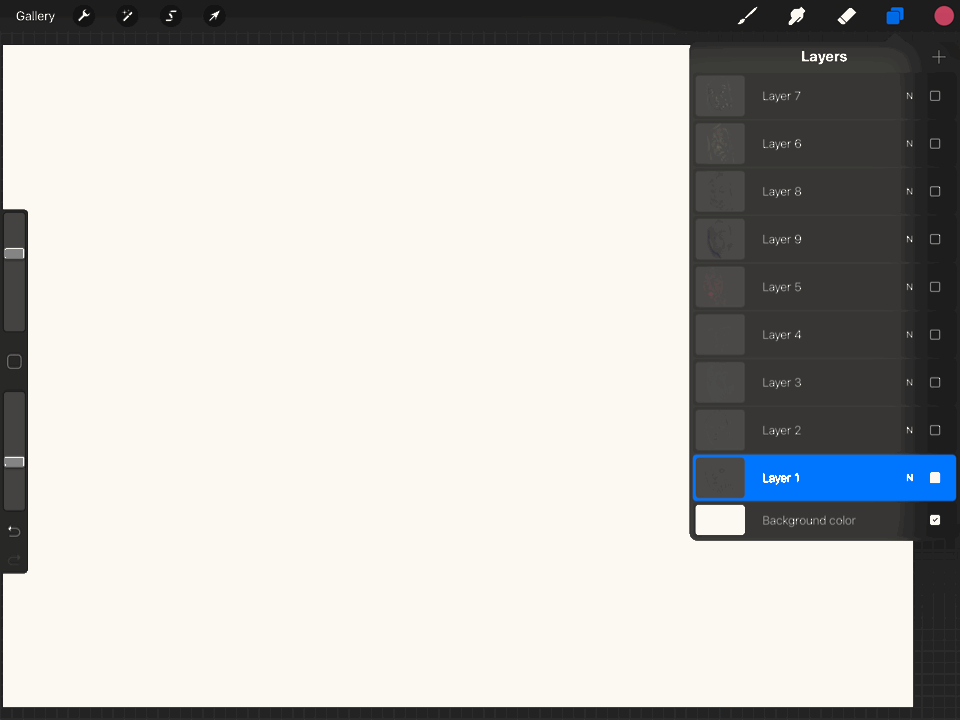The image size is (960, 720).
Task: Expand blend mode options for Layer 1
Action: (x=909, y=478)
